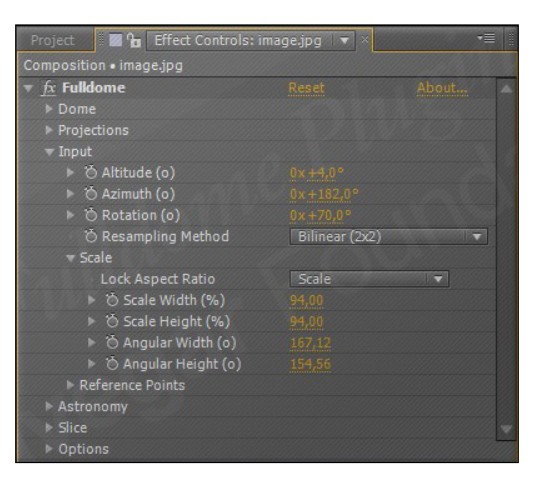Open the About link for Fulldome
The image size is (535, 482).
pos(442,88)
